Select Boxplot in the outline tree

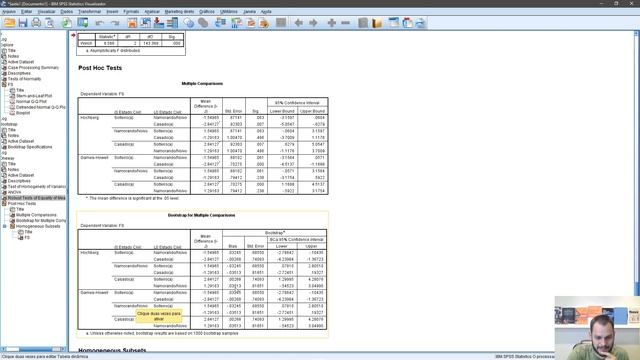click(x=23, y=113)
